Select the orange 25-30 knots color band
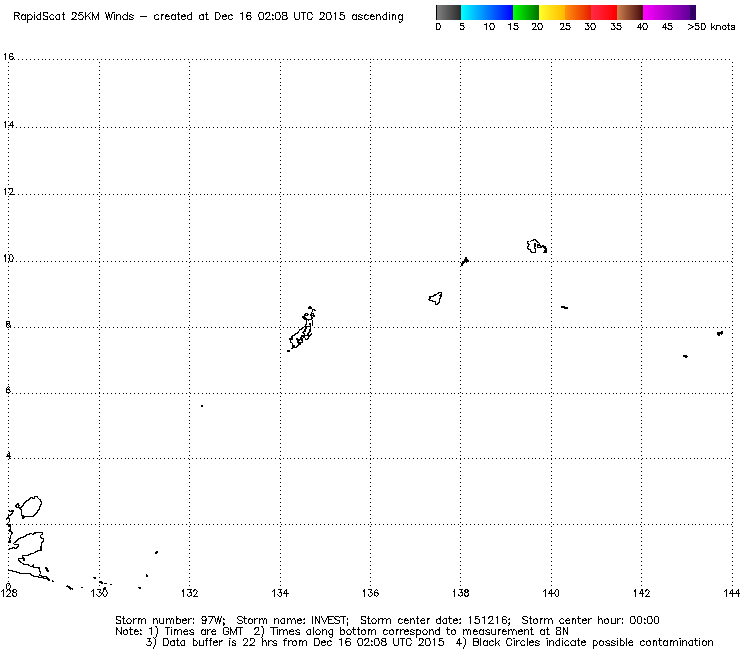This screenshot has height=650, width=740. 578,12
